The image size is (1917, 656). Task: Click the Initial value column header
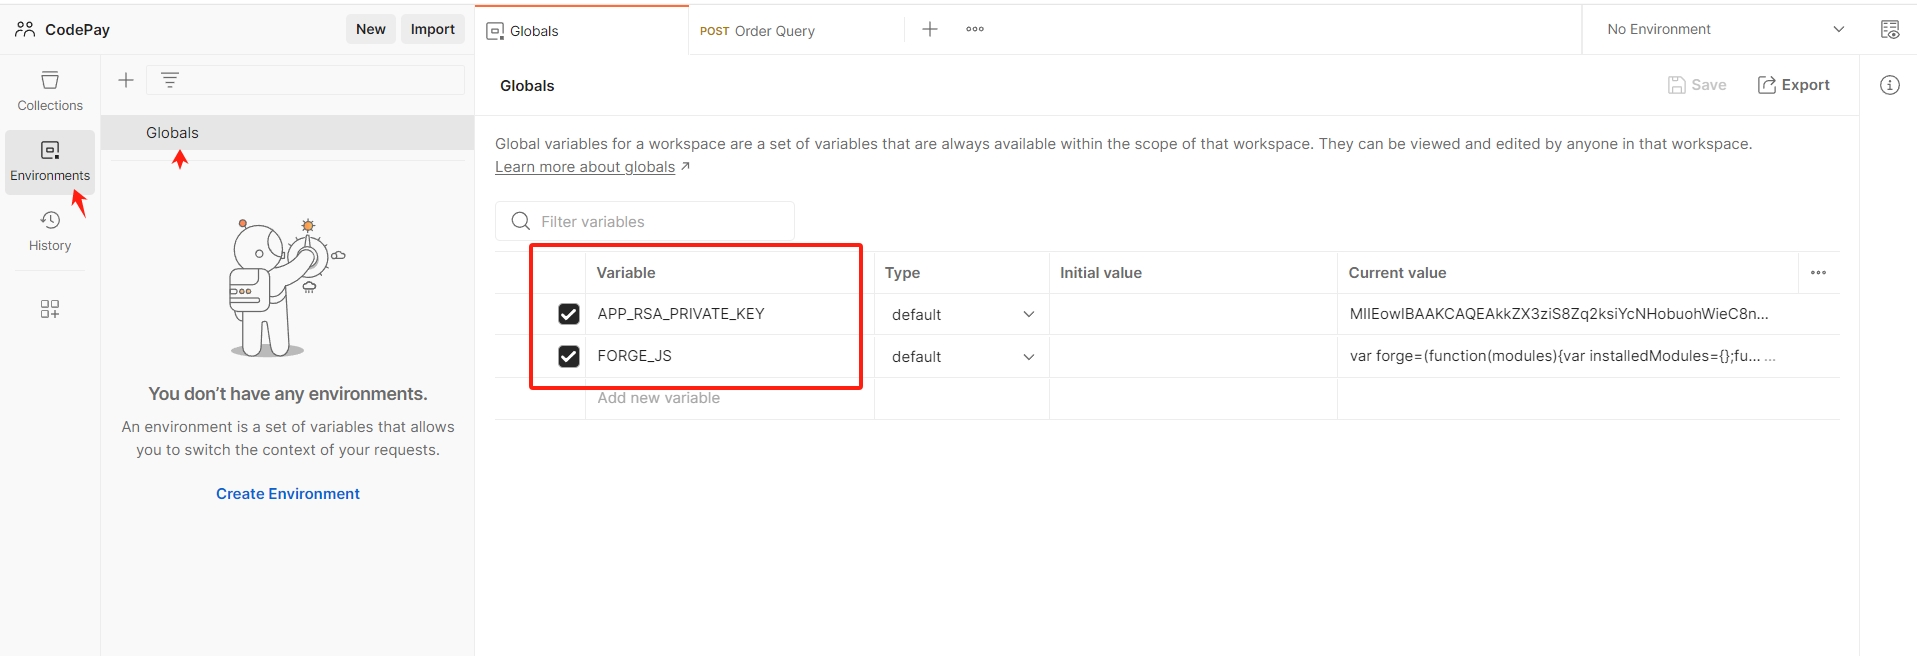1101,273
